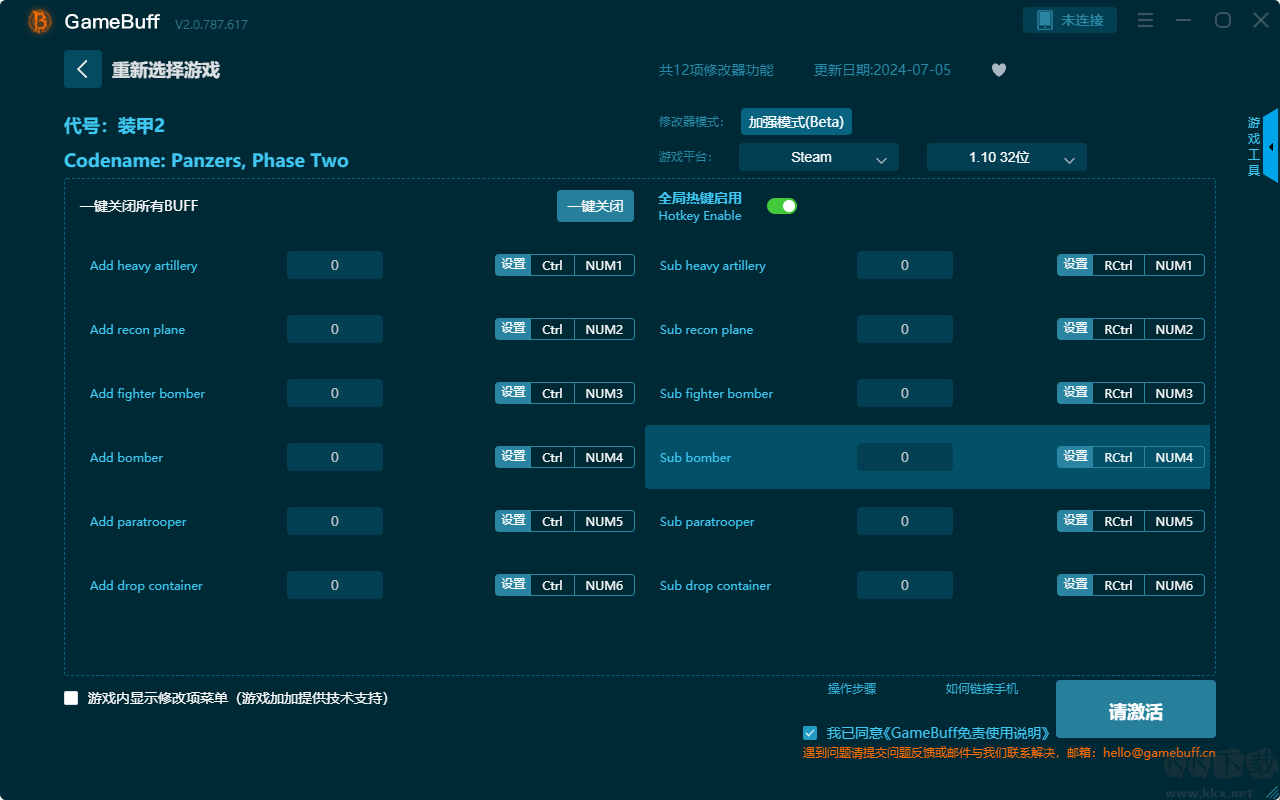Click the GameBuff logo icon

click(x=40, y=21)
